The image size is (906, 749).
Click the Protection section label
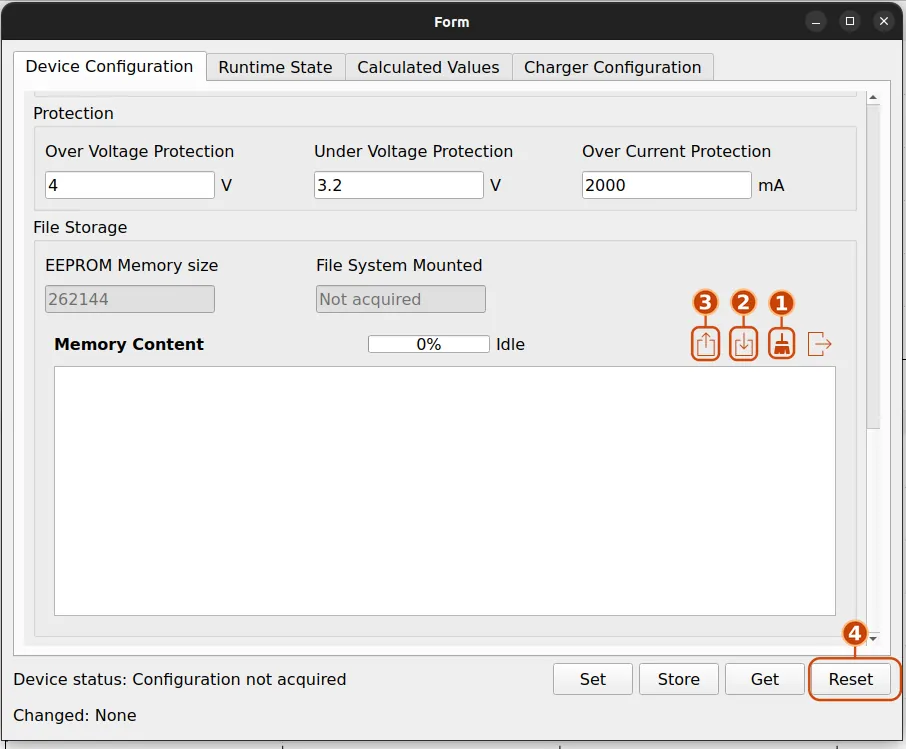[73, 113]
